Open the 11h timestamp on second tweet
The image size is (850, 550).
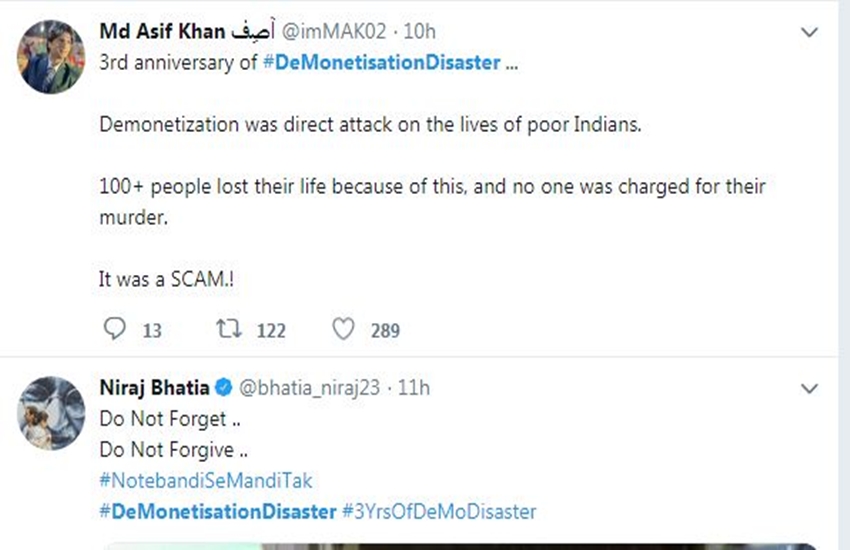click(413, 387)
